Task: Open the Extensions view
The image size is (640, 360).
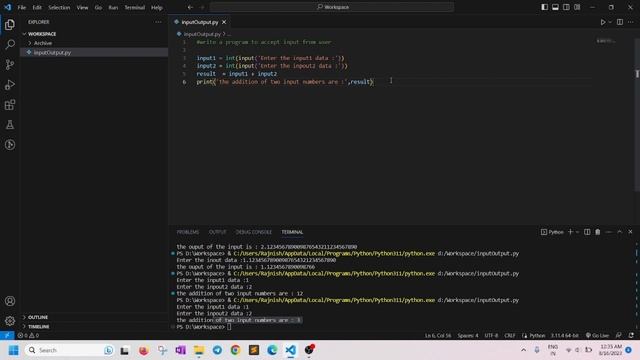Action: tap(10, 105)
